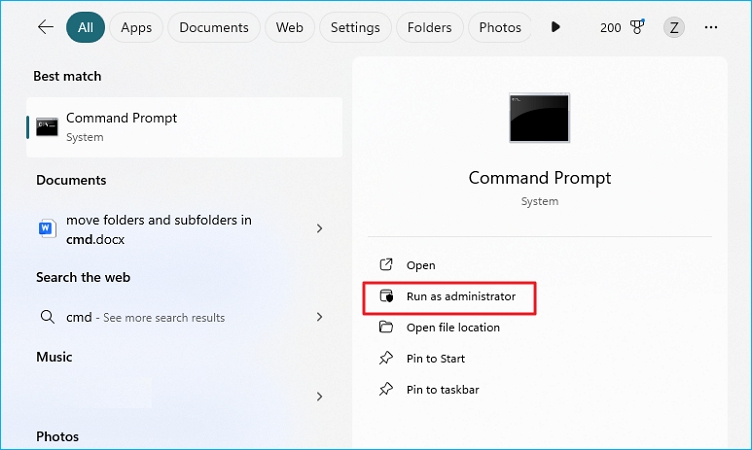Click Run as administrator
The image size is (752, 450).
(460, 296)
